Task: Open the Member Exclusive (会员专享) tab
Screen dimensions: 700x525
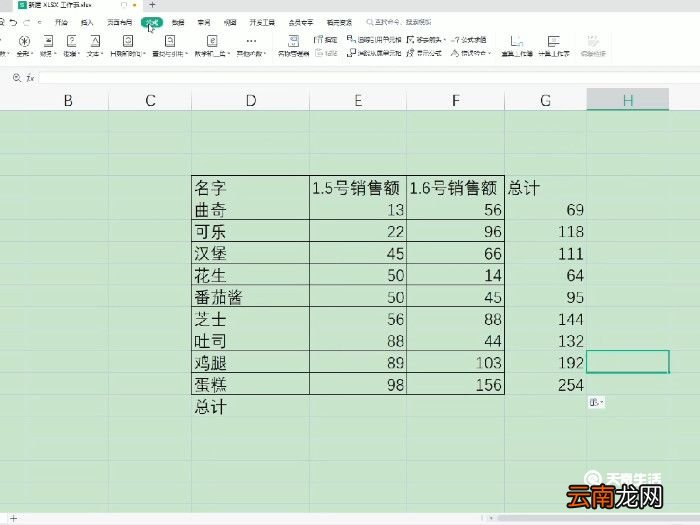Action: (301, 22)
